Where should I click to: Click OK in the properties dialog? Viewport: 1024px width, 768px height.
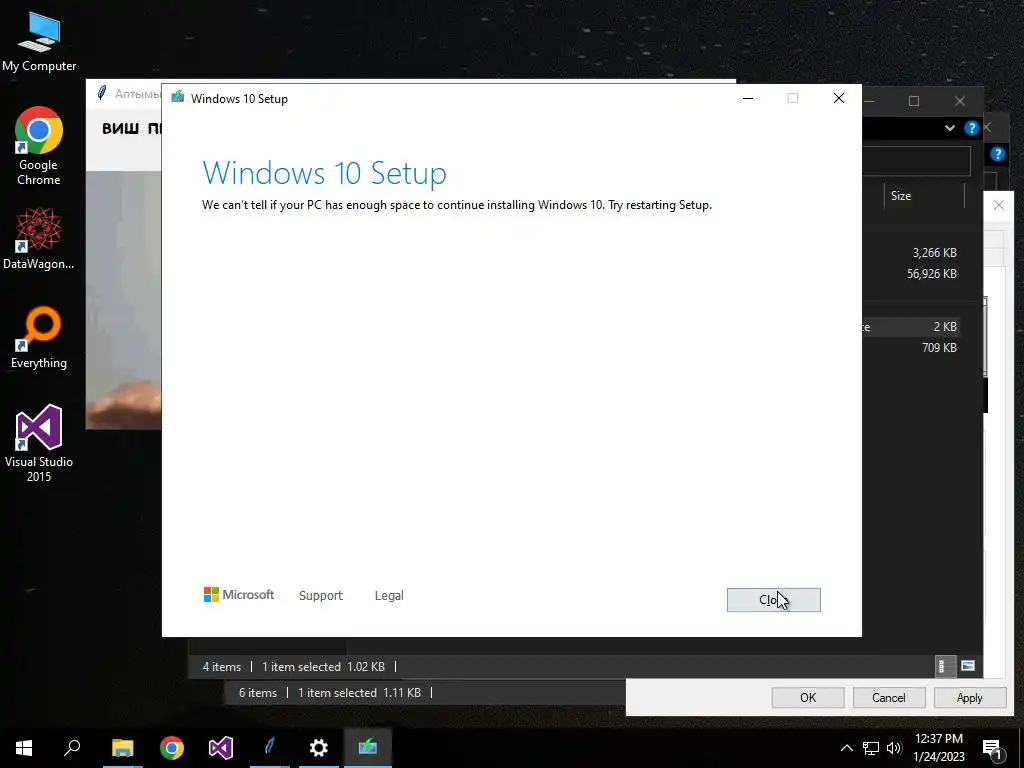[x=808, y=697]
